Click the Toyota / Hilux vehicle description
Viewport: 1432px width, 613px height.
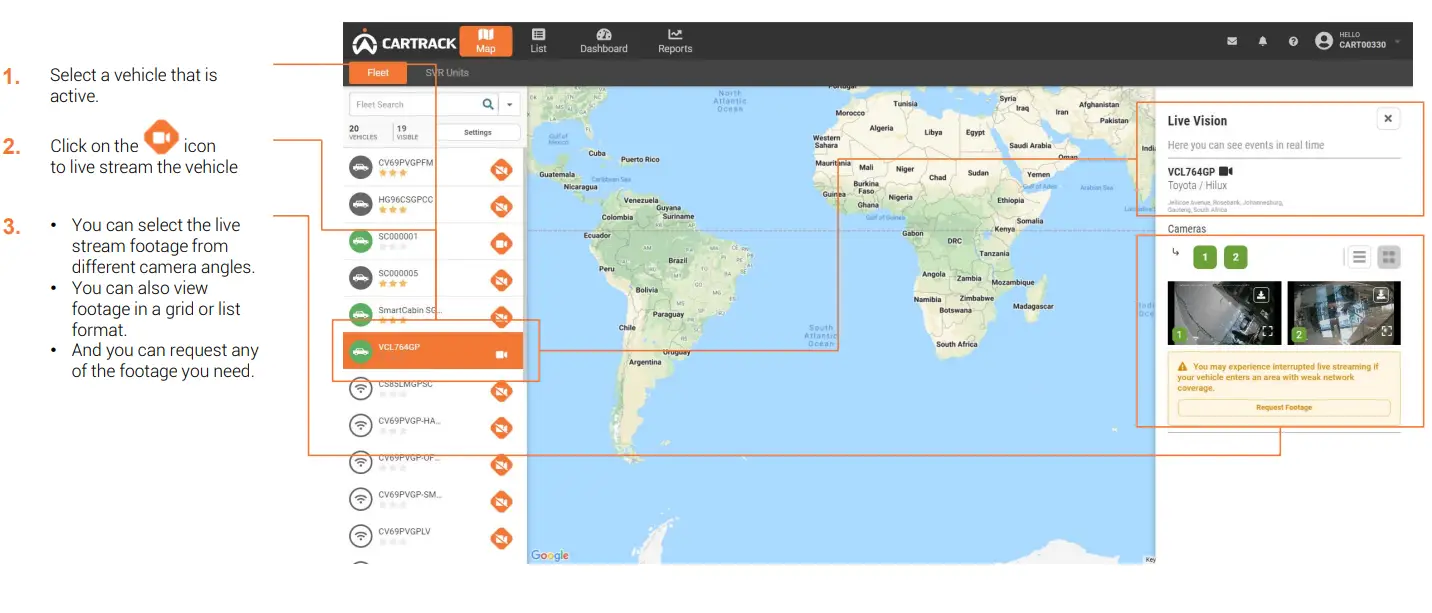click(x=1197, y=186)
